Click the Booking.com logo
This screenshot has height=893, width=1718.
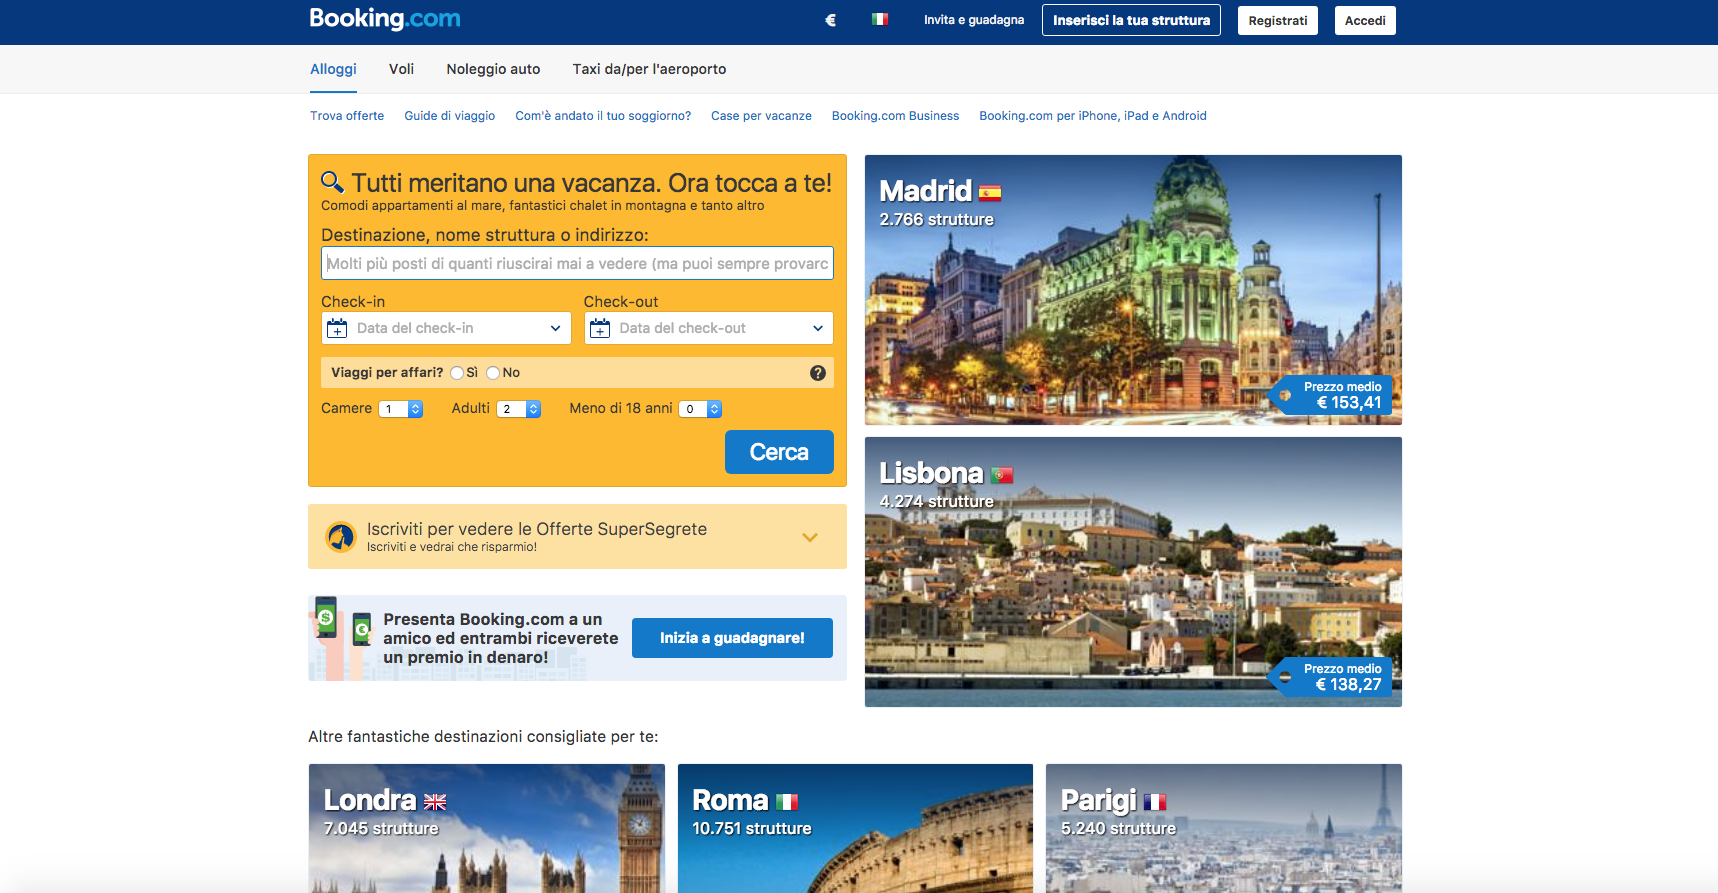pyautogui.click(x=385, y=19)
